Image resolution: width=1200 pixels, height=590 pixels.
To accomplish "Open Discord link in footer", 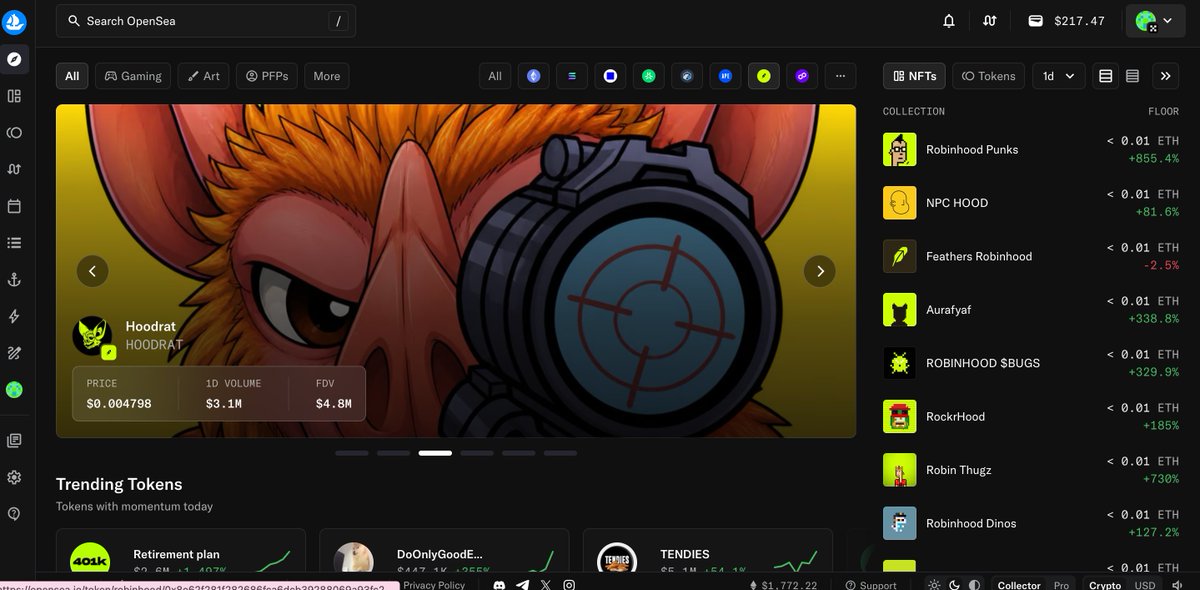I will pyautogui.click(x=499, y=585).
